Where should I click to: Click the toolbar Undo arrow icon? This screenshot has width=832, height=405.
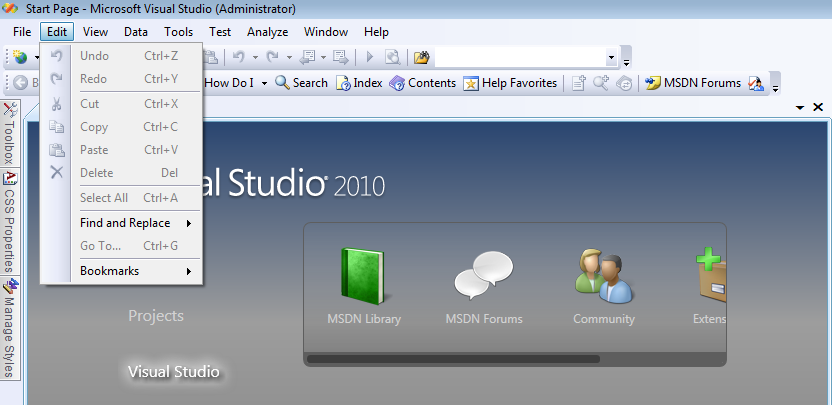(x=239, y=57)
